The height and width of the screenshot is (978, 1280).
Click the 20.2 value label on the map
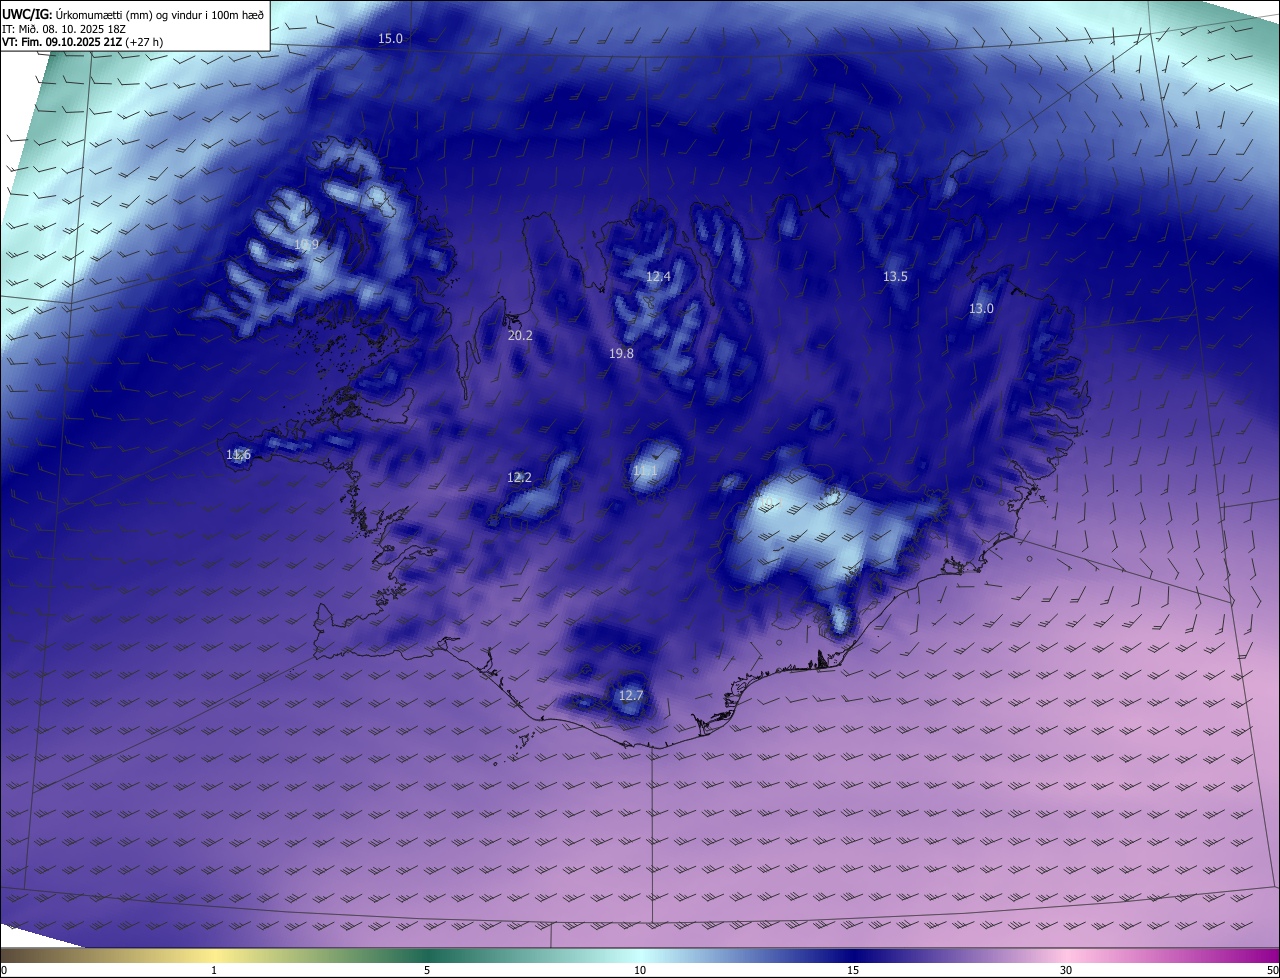tap(520, 335)
